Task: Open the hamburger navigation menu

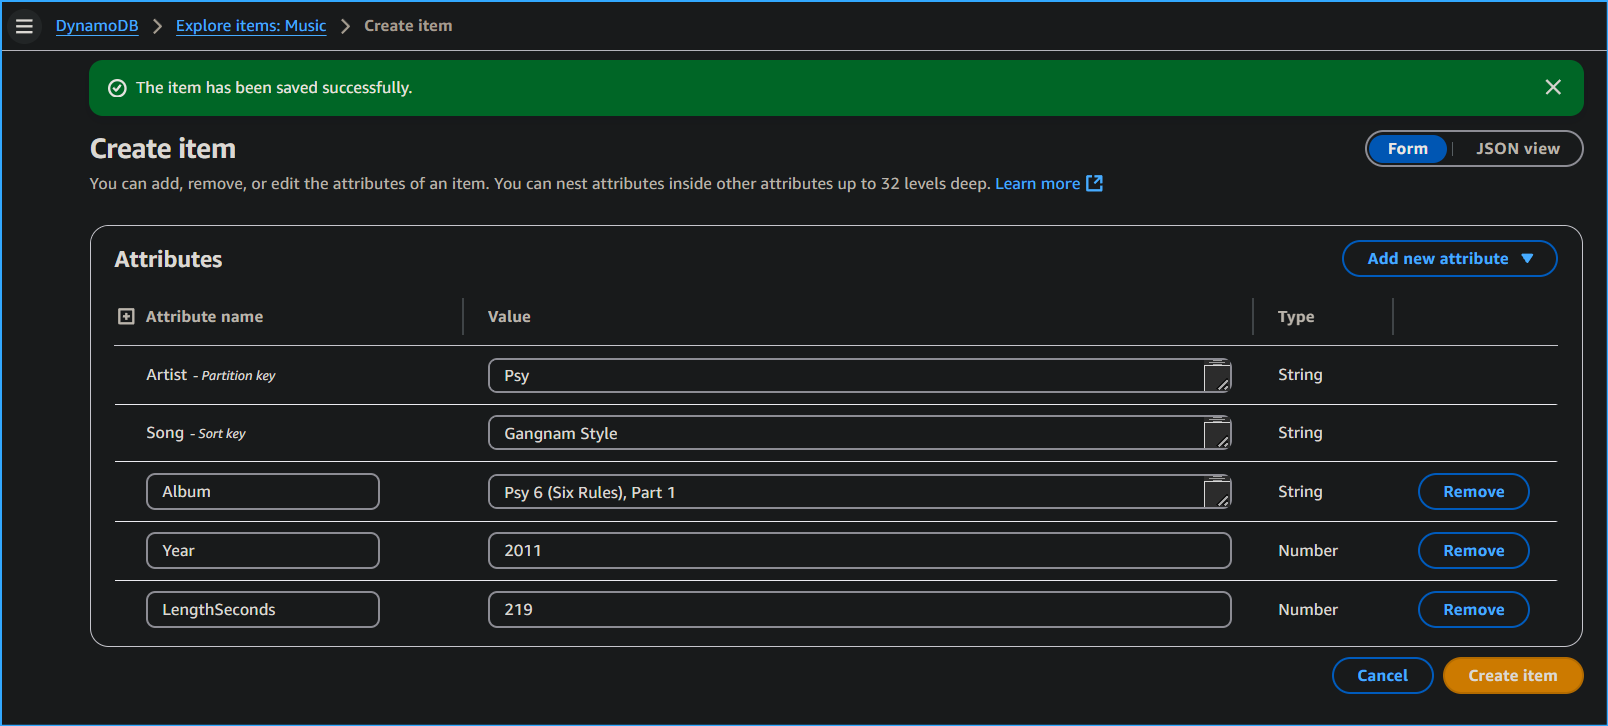Action: tap(24, 26)
